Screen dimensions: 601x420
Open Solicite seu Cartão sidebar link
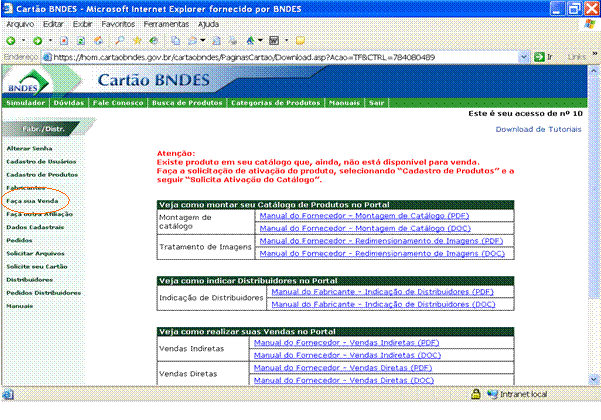pos(37,266)
